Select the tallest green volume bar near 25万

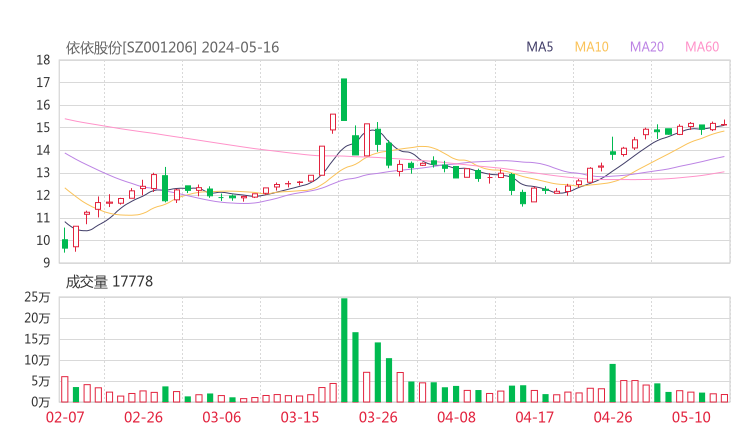pyautogui.click(x=344, y=350)
